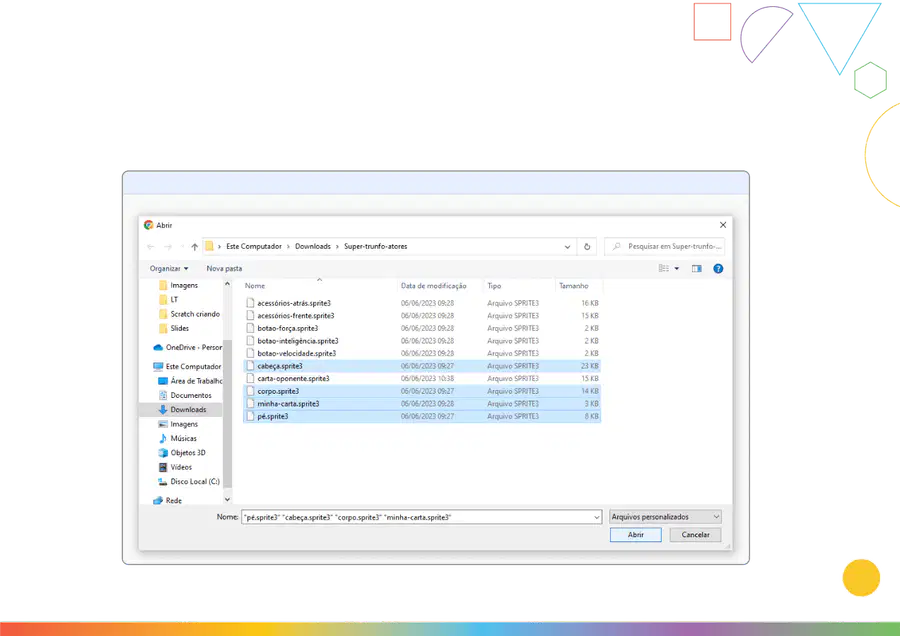Focus the Pesquisar em Super-trunfo search box
Image resolution: width=900 pixels, height=636 pixels.
point(664,247)
